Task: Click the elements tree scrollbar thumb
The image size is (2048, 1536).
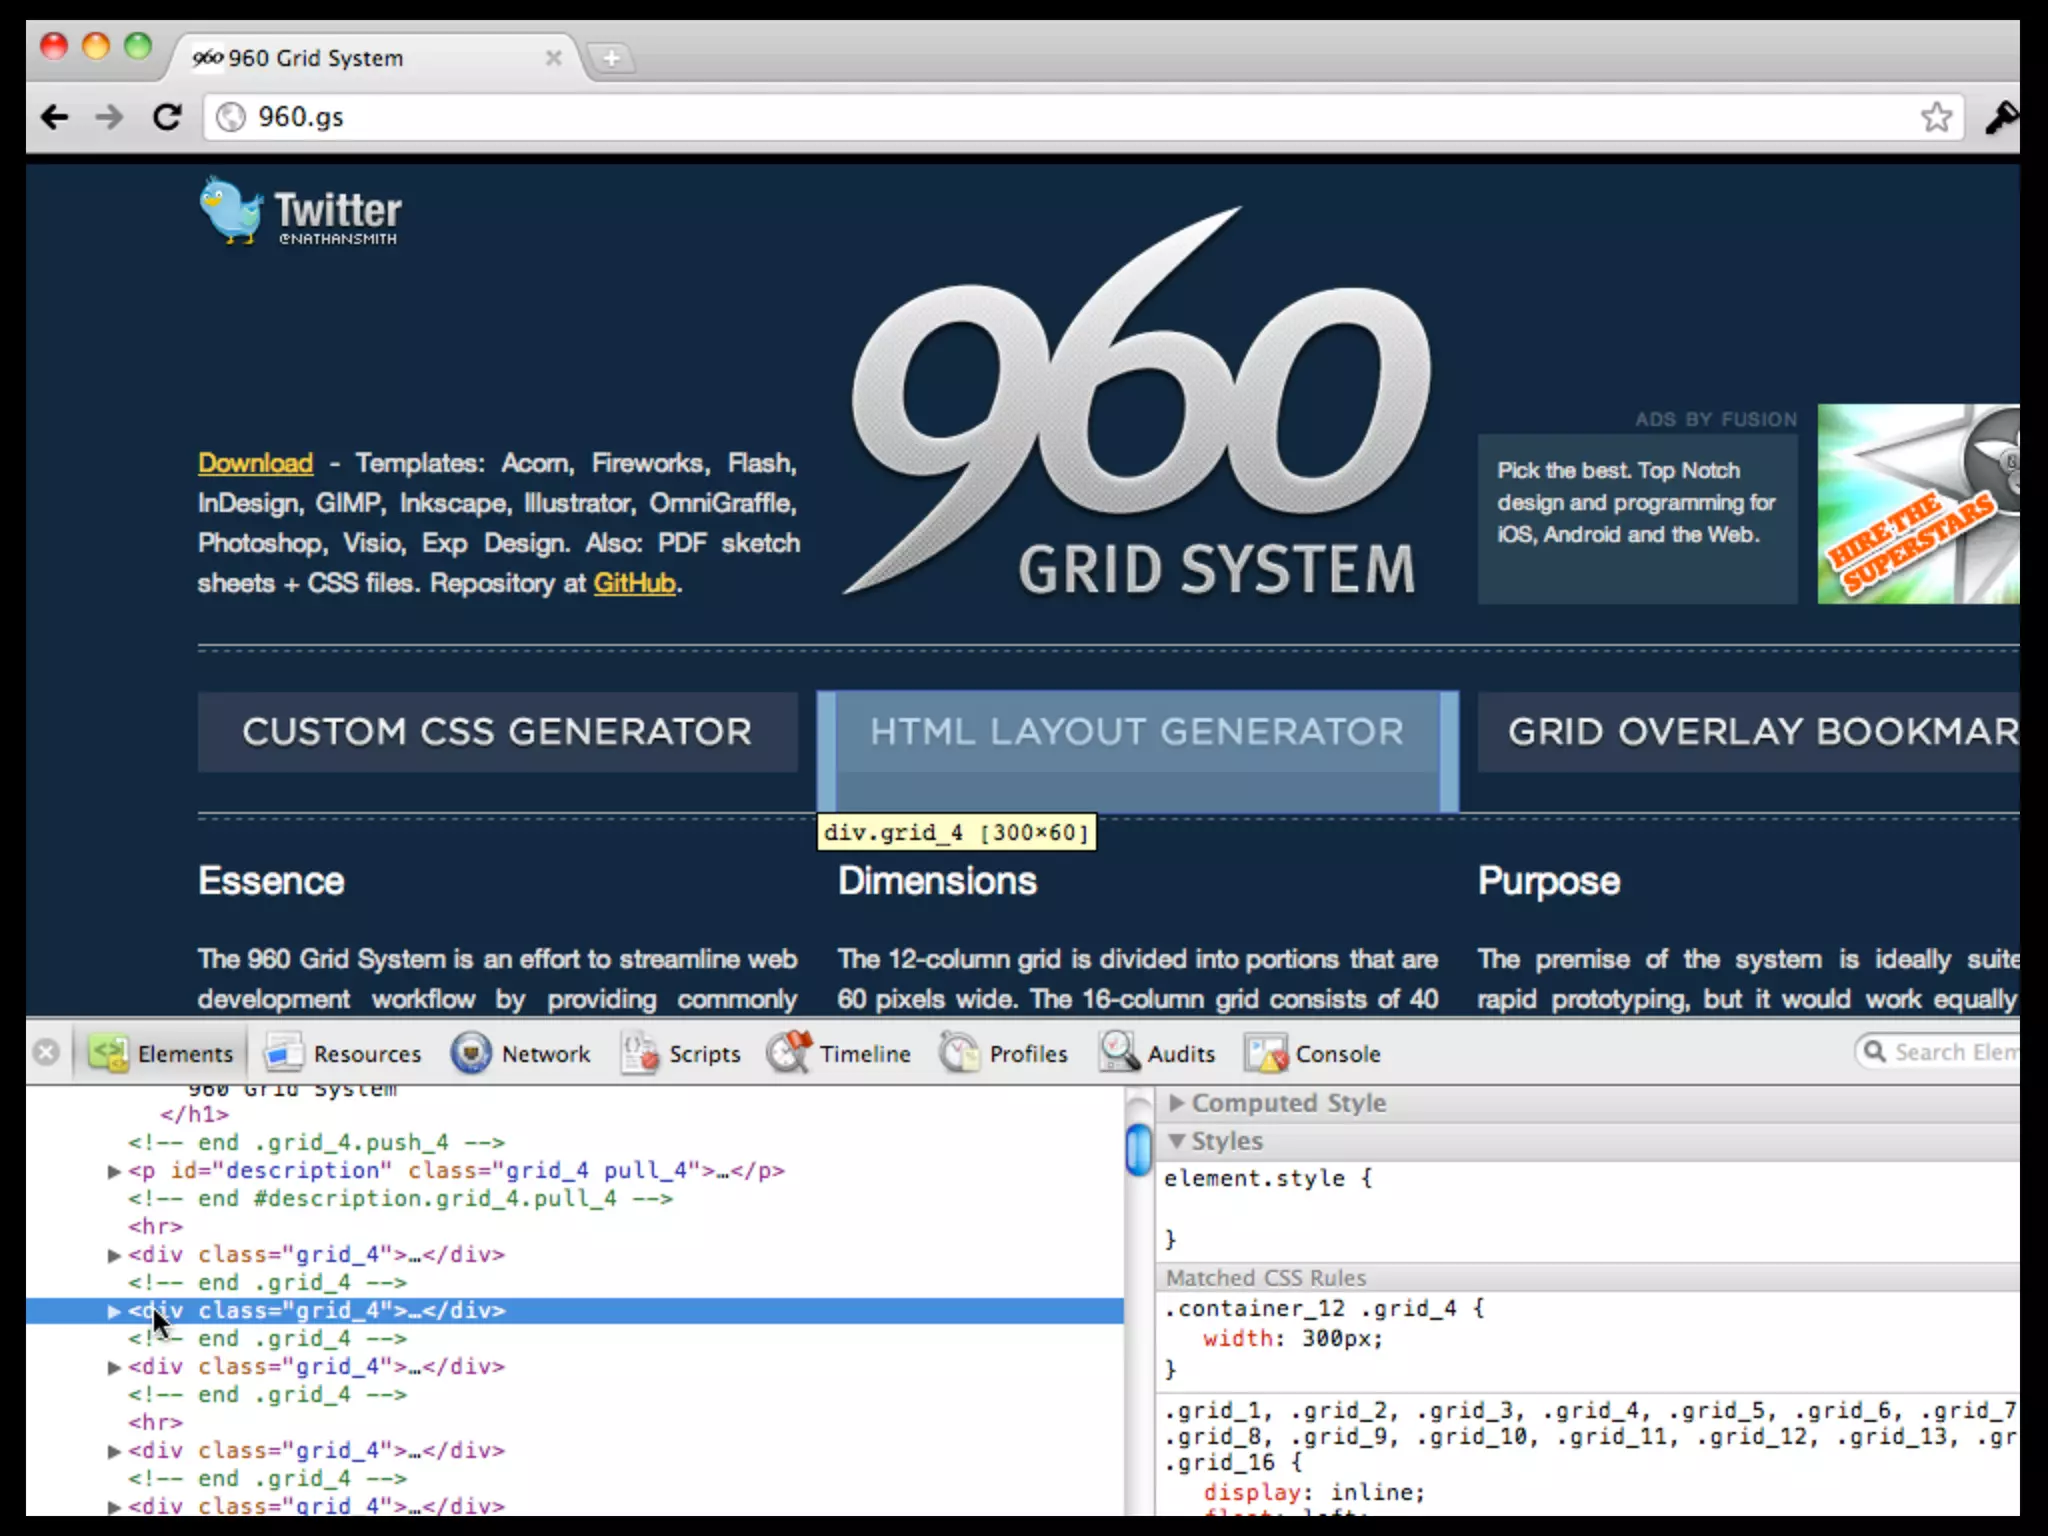Action: point(1138,1150)
